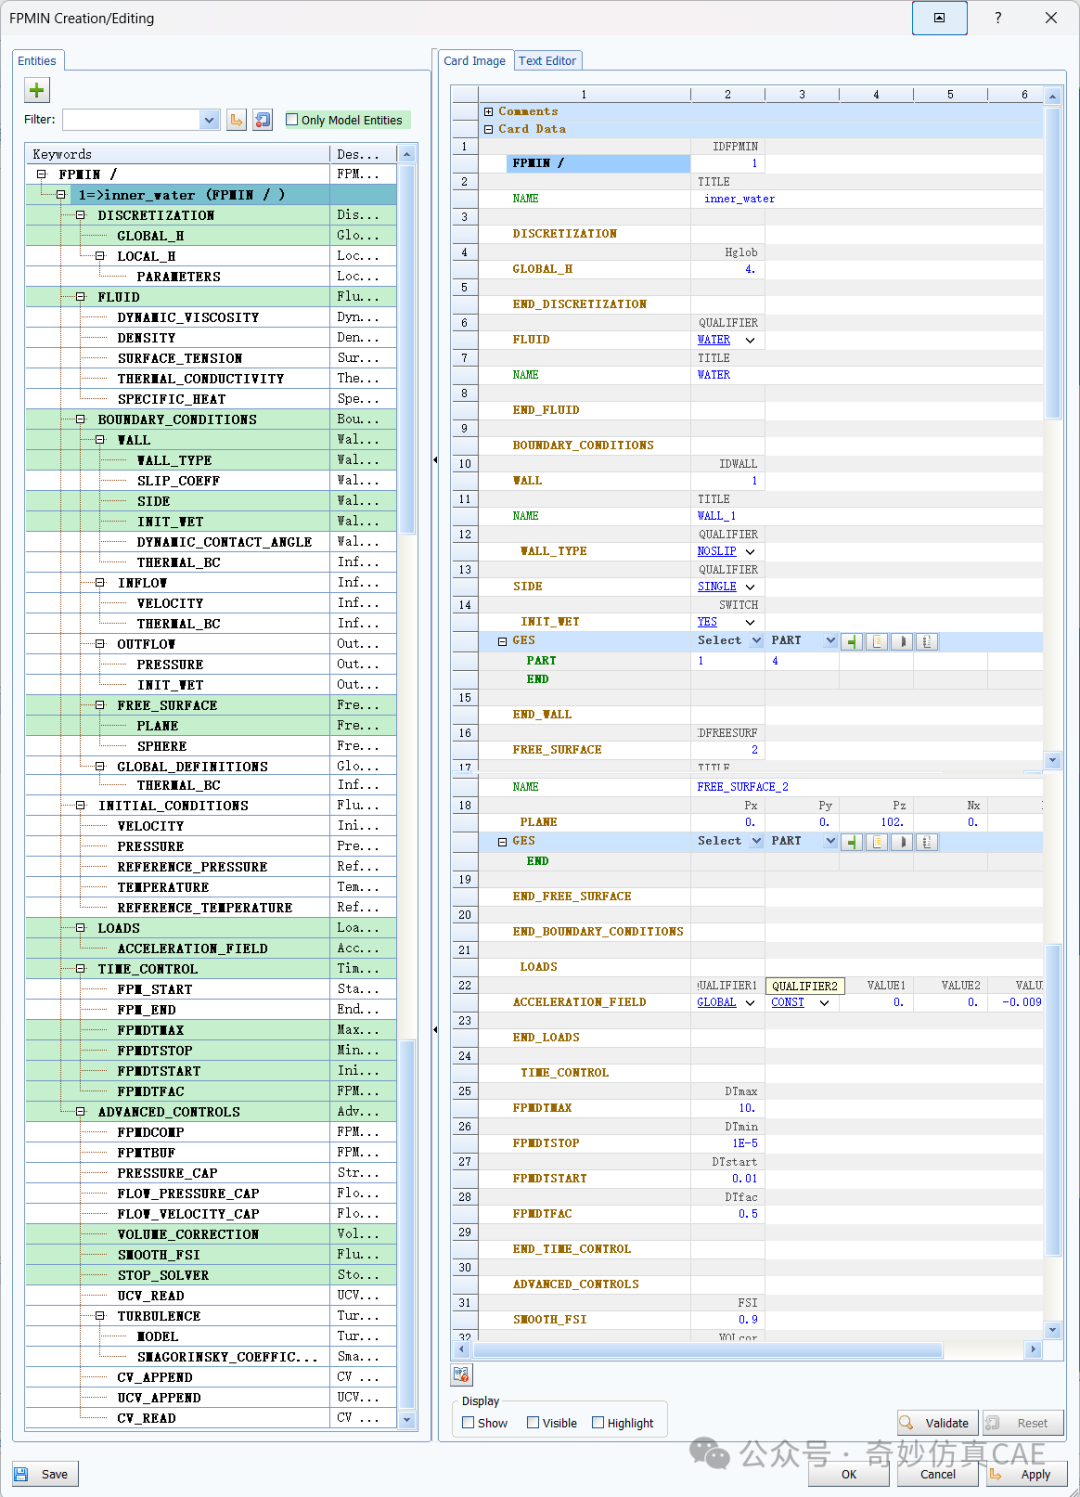Click the Validate magnifier button

click(936, 1423)
